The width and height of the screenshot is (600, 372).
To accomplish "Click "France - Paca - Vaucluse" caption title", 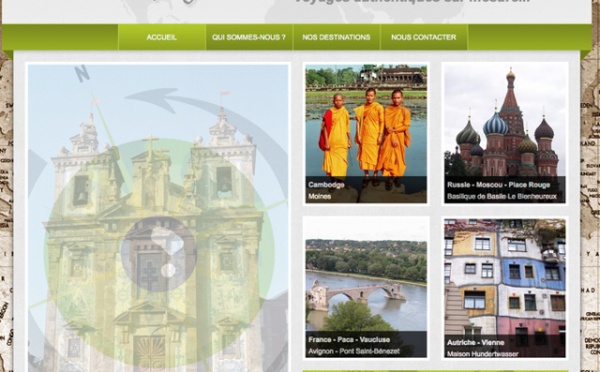I will pyautogui.click(x=349, y=339).
